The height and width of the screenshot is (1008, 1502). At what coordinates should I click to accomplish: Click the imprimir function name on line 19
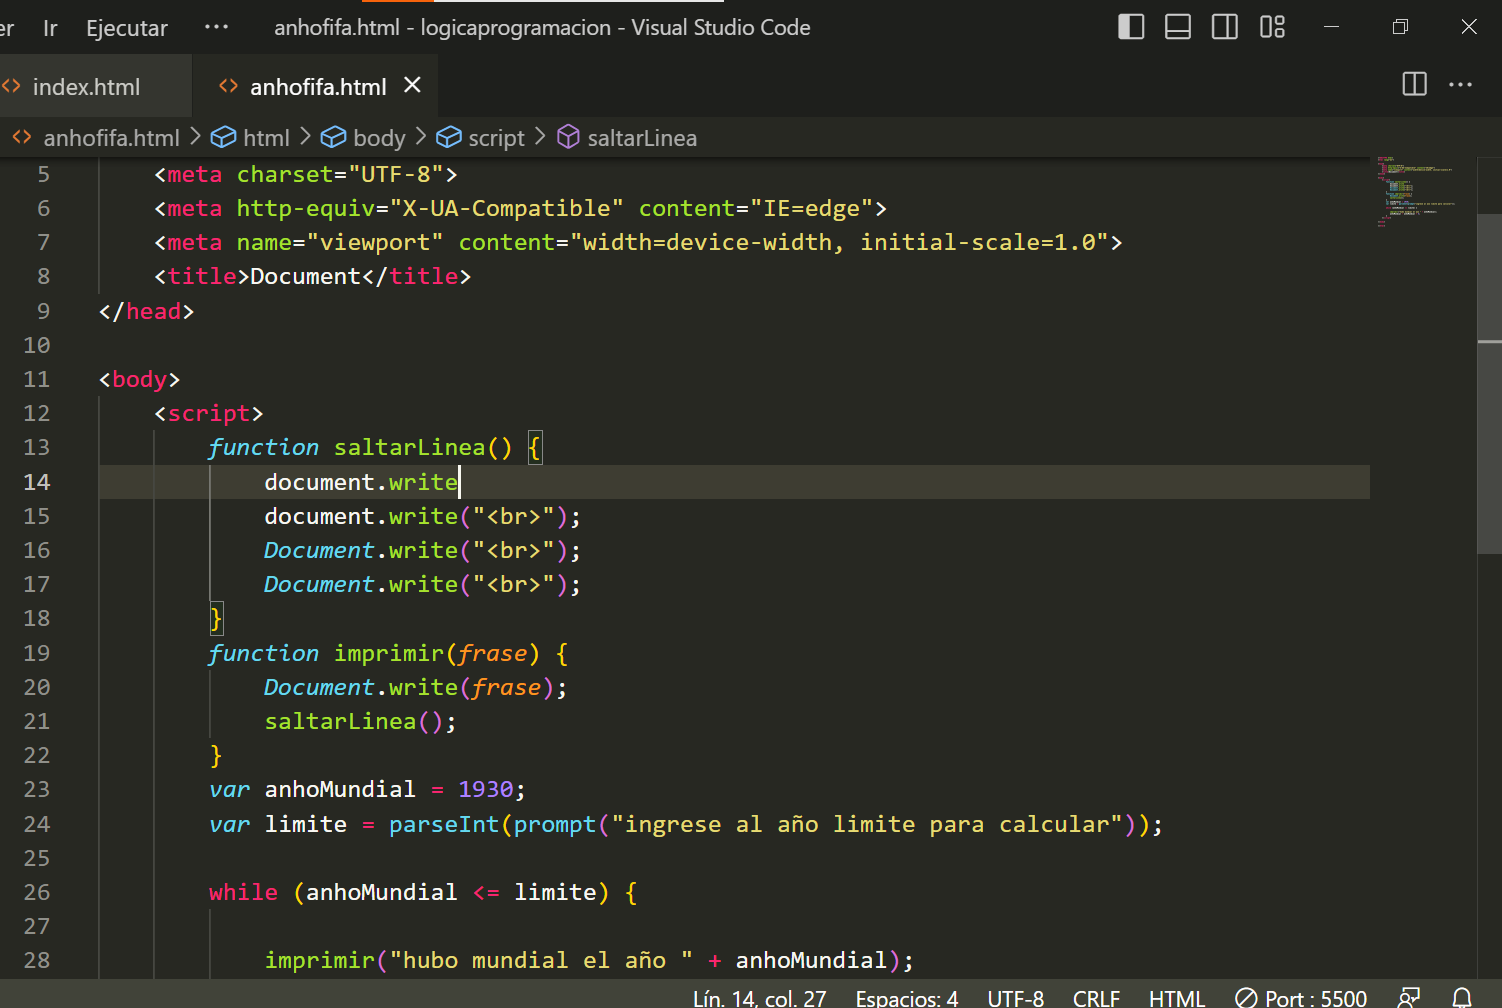click(388, 653)
